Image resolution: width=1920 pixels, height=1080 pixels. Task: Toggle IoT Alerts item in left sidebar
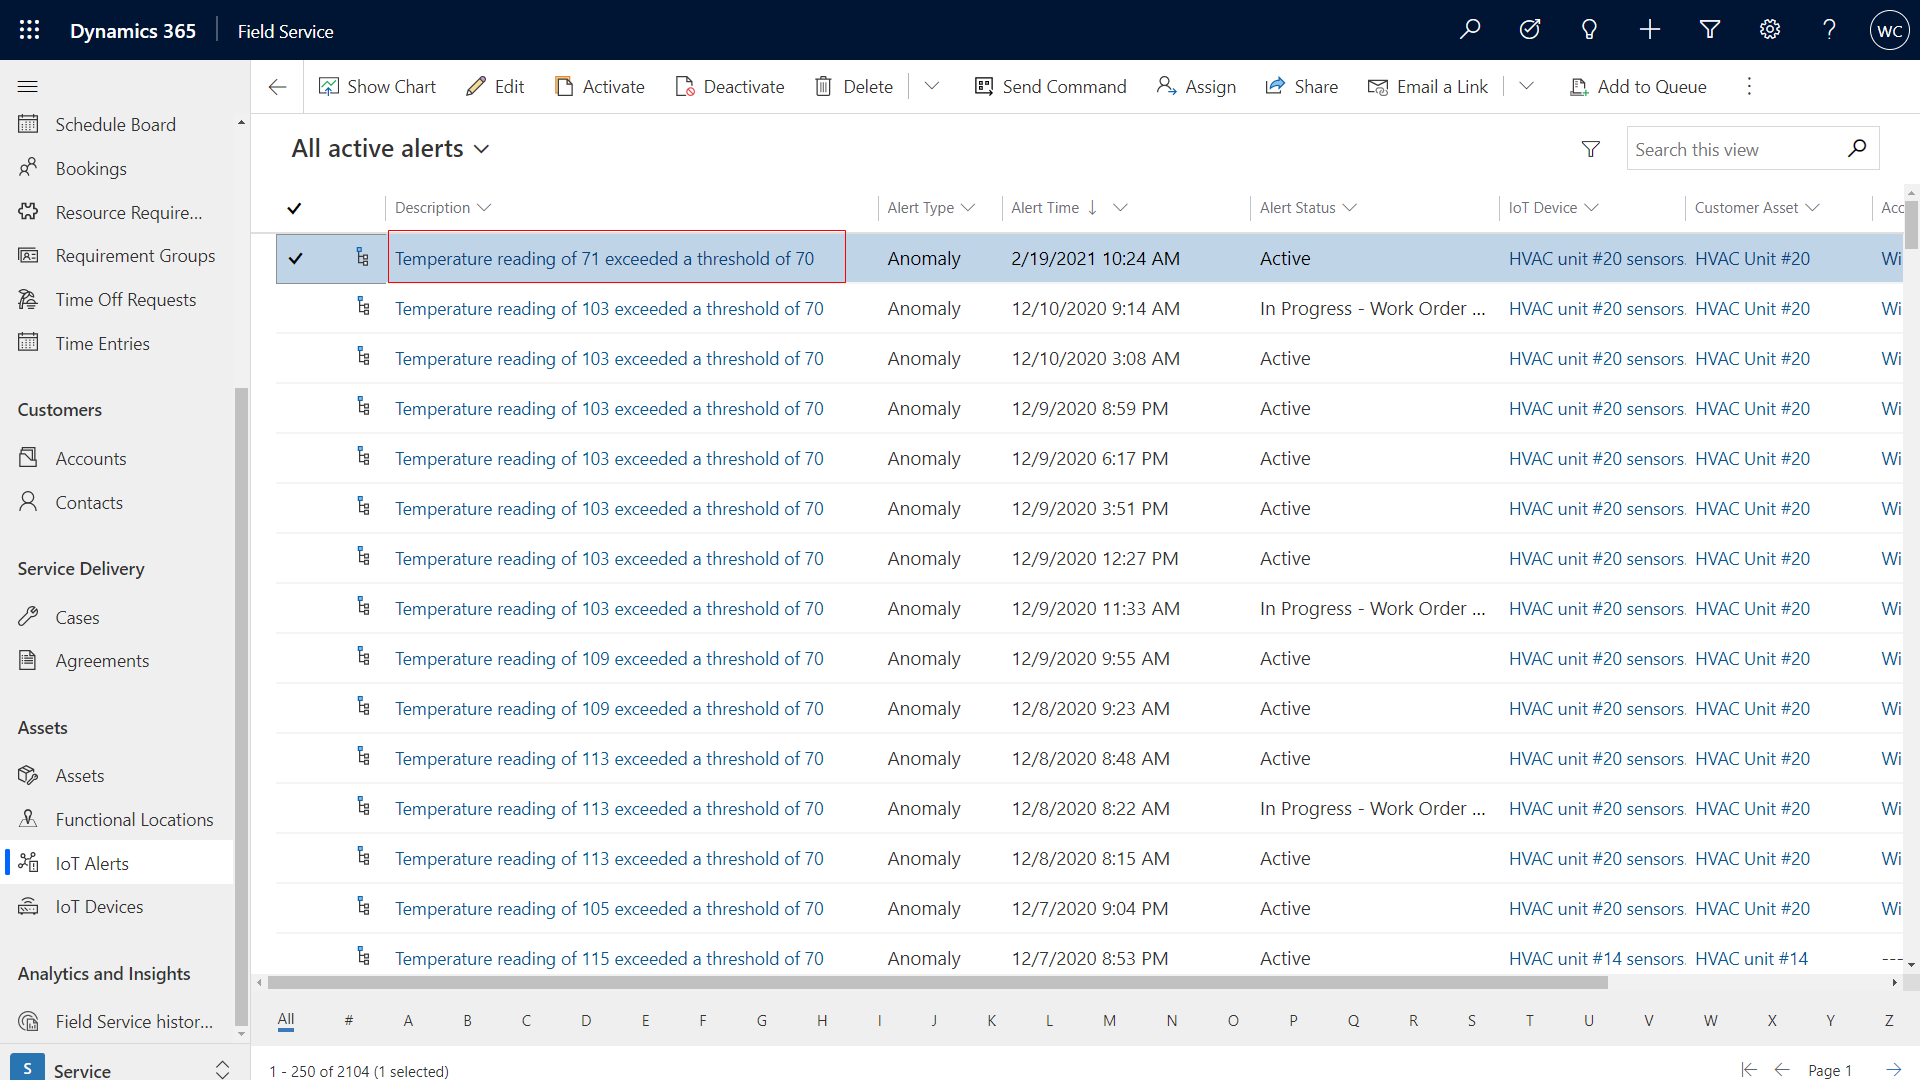91,862
